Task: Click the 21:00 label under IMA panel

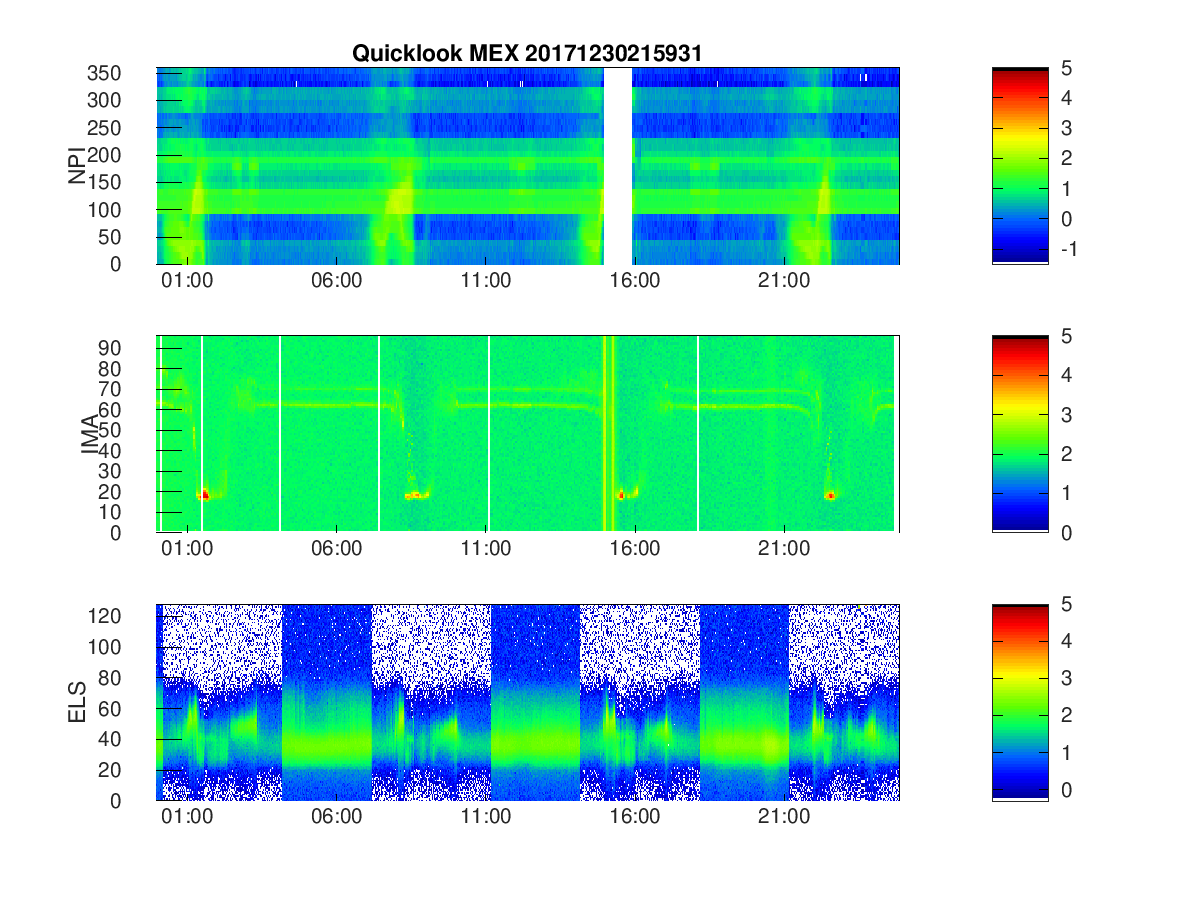Action: [783, 549]
